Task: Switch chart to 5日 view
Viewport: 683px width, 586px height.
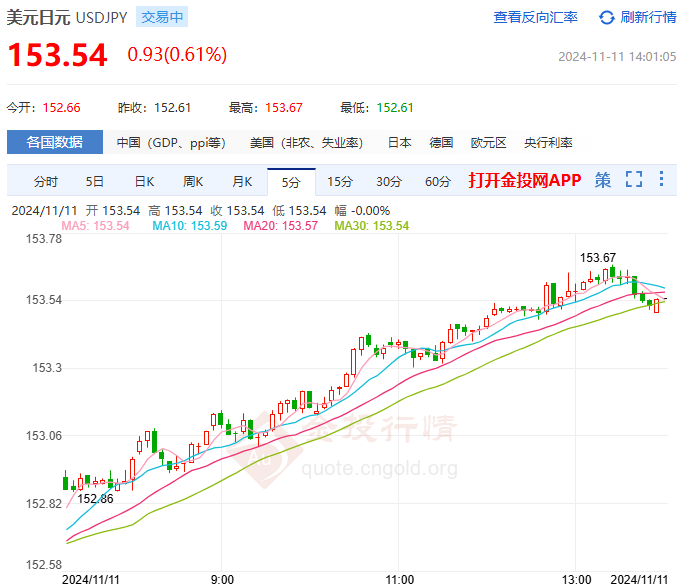Action: [x=95, y=181]
